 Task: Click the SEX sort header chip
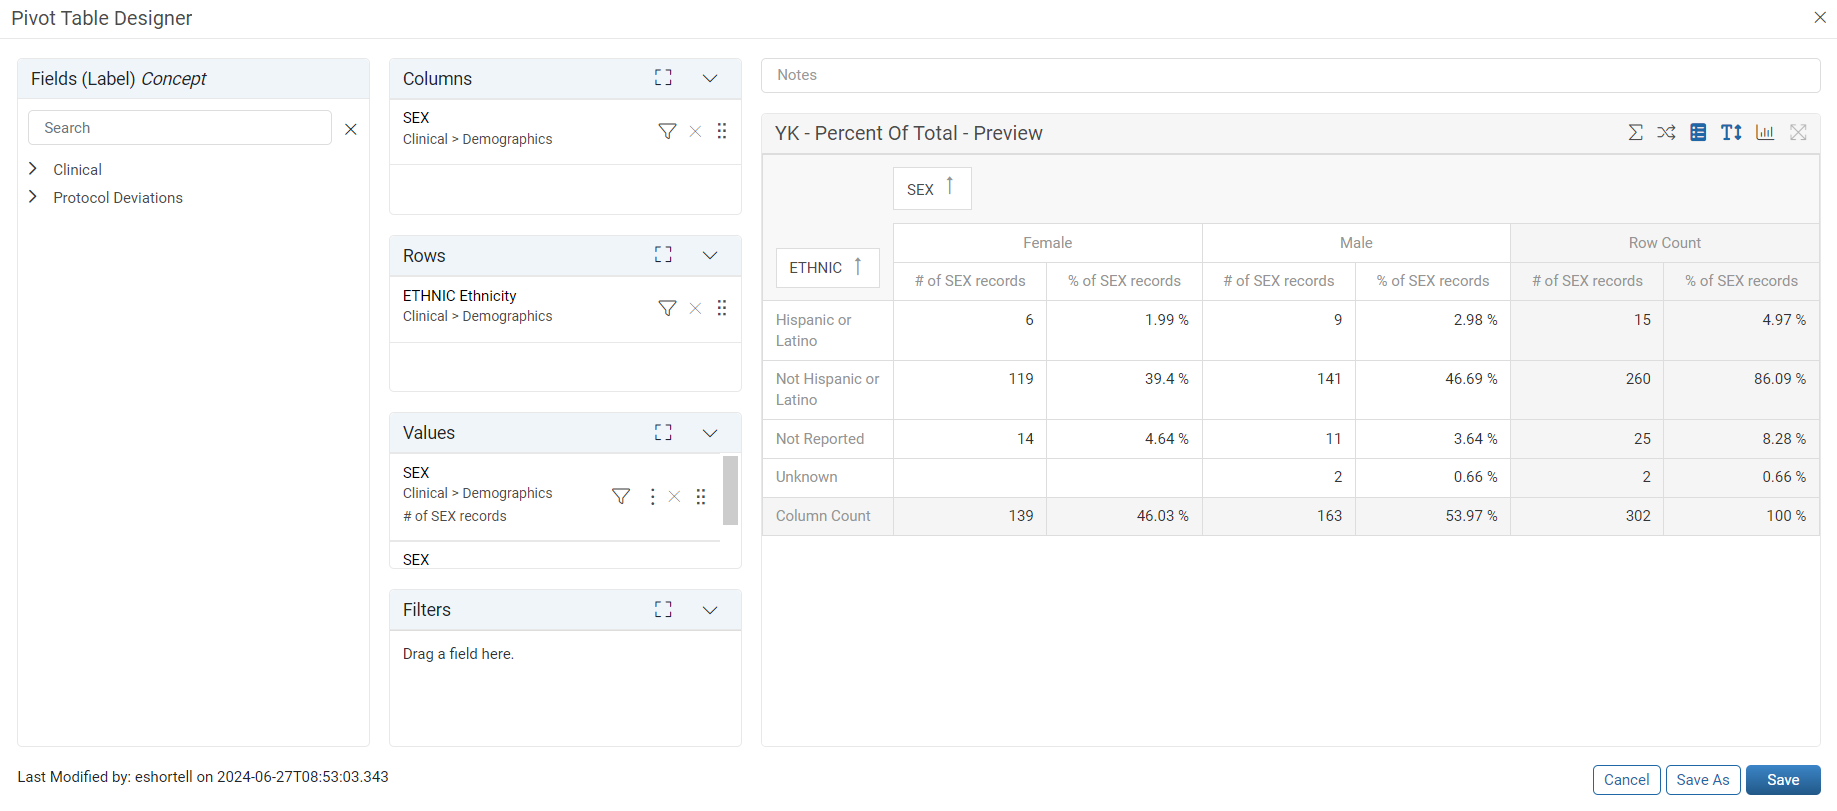(932, 188)
